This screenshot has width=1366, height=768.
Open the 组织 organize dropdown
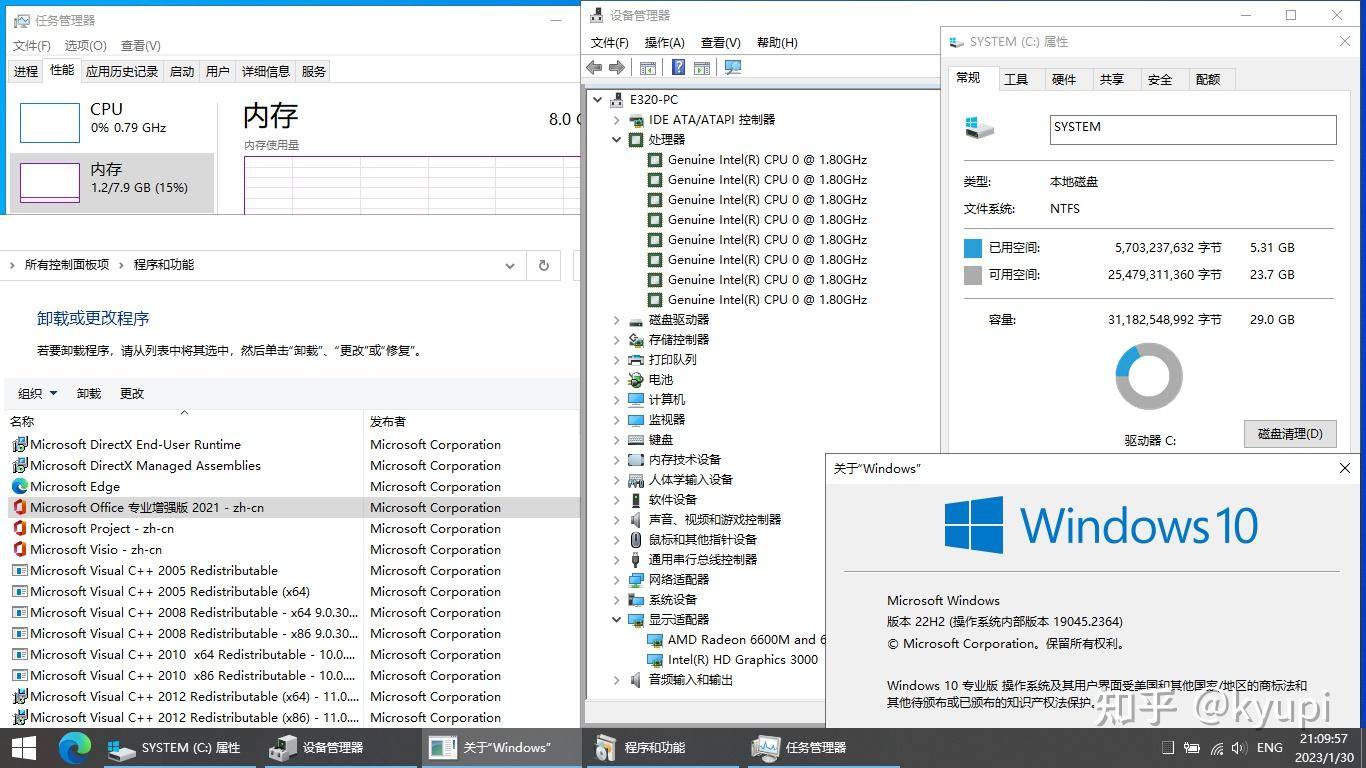pyautogui.click(x=38, y=393)
